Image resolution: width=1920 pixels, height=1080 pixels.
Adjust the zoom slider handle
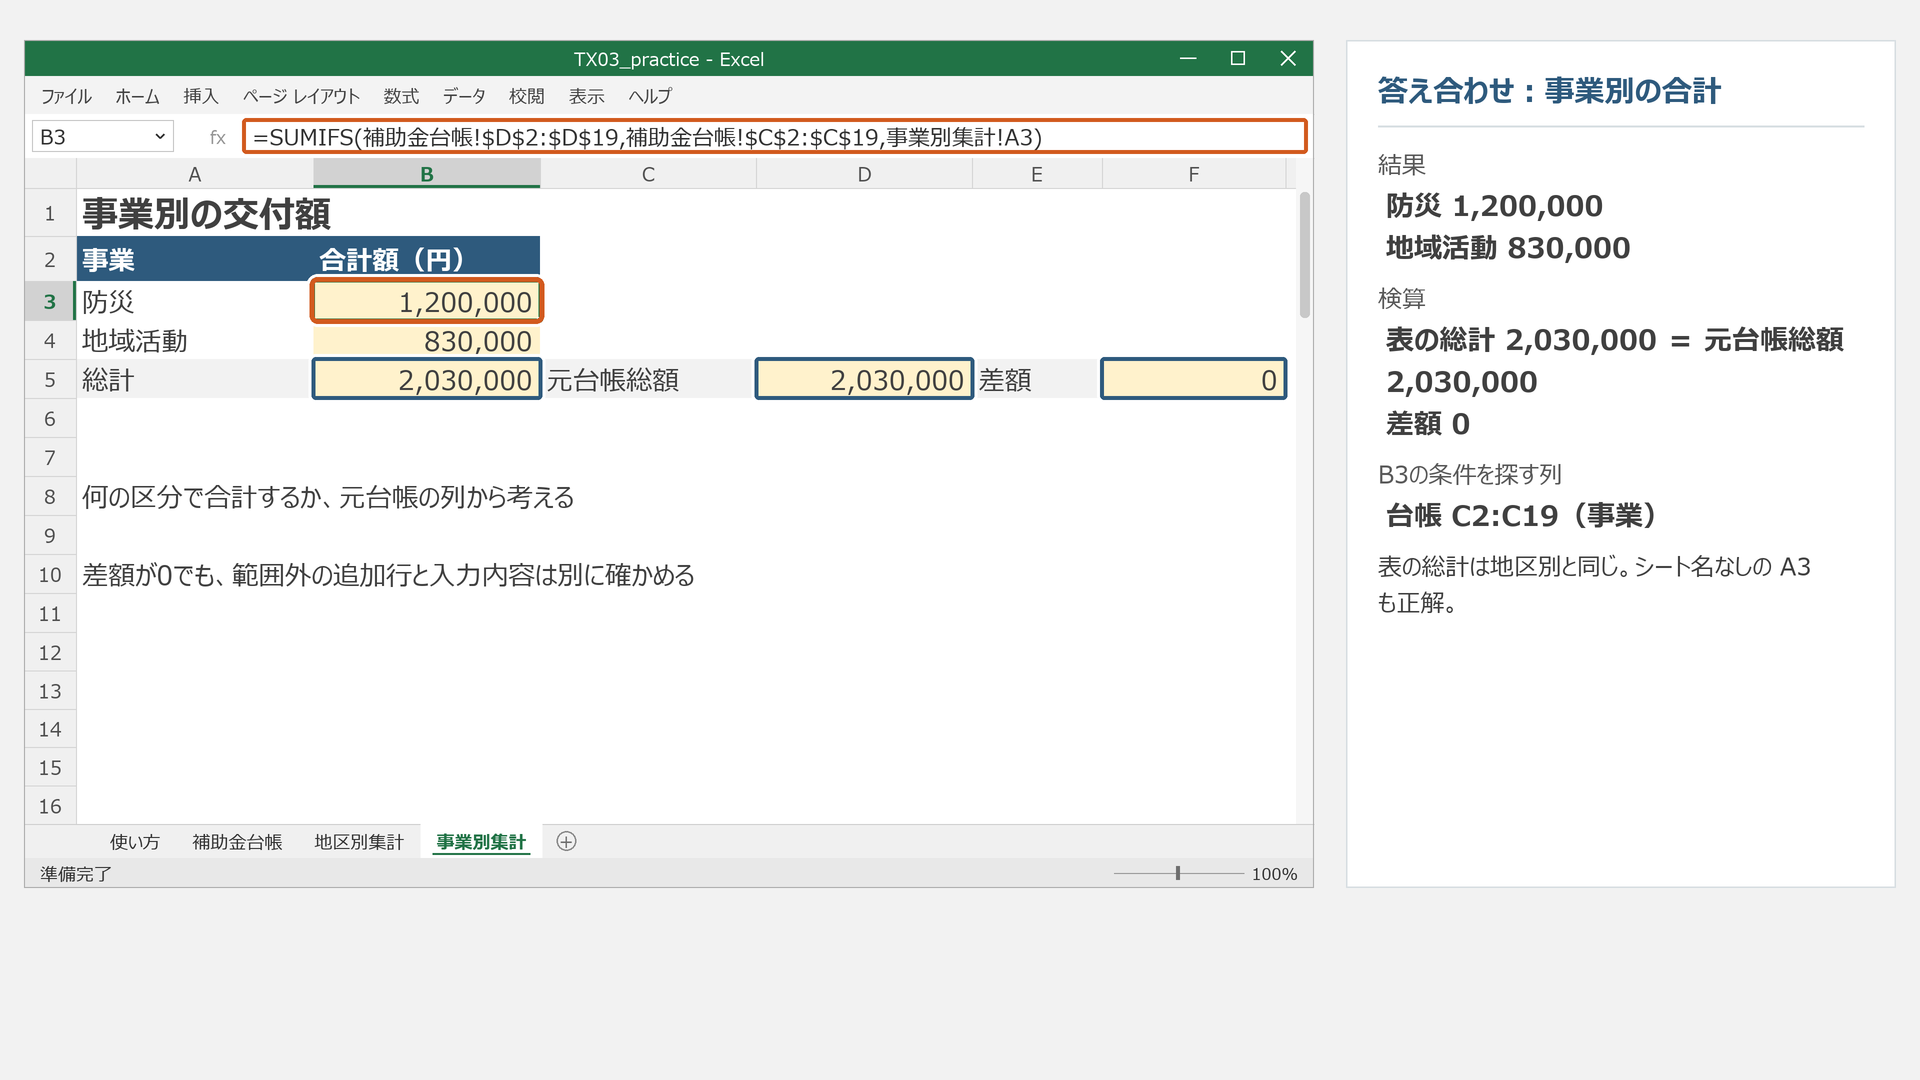[x=1178, y=873]
